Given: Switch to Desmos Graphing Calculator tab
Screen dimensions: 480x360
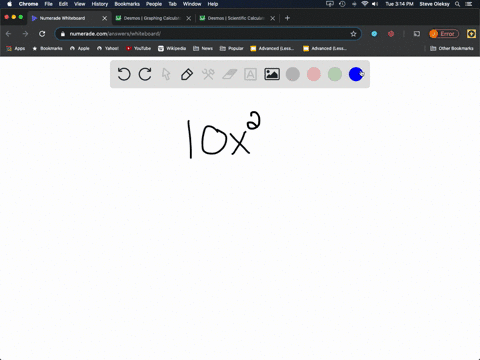Looking at the screenshot, I should point(152,18).
